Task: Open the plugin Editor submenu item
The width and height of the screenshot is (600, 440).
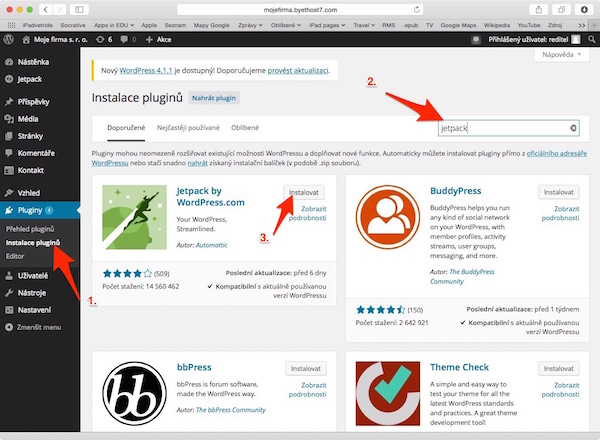Action: 15,256
